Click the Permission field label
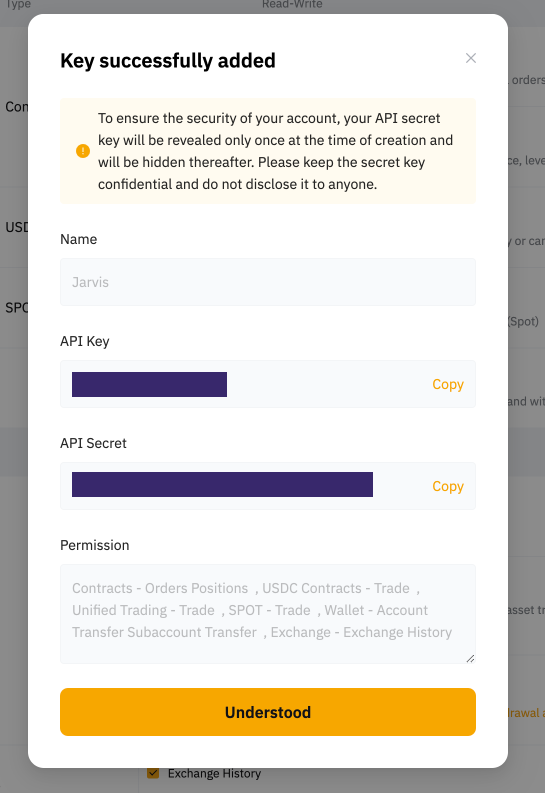545x793 pixels. pos(95,545)
